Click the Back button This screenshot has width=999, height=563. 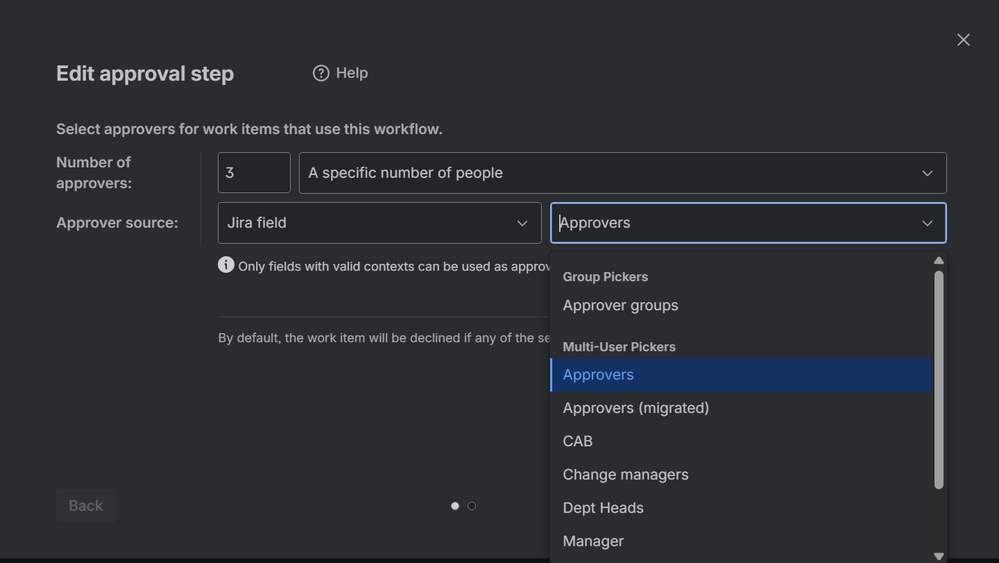(x=86, y=506)
